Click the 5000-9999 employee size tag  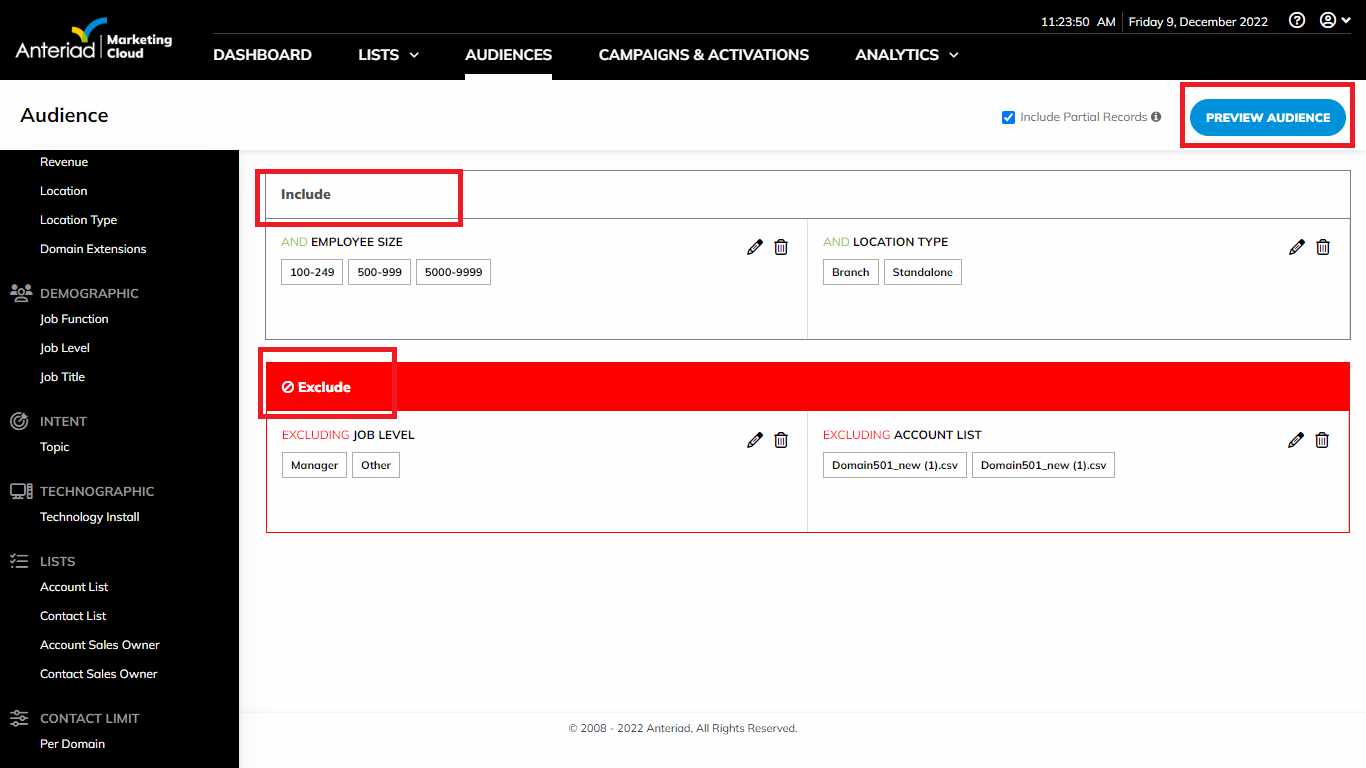454,272
